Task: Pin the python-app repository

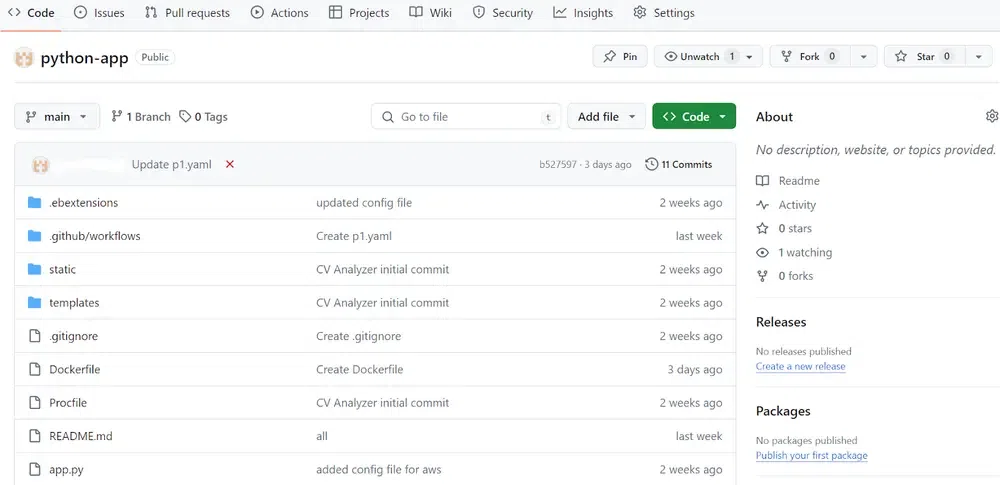Action: point(620,57)
